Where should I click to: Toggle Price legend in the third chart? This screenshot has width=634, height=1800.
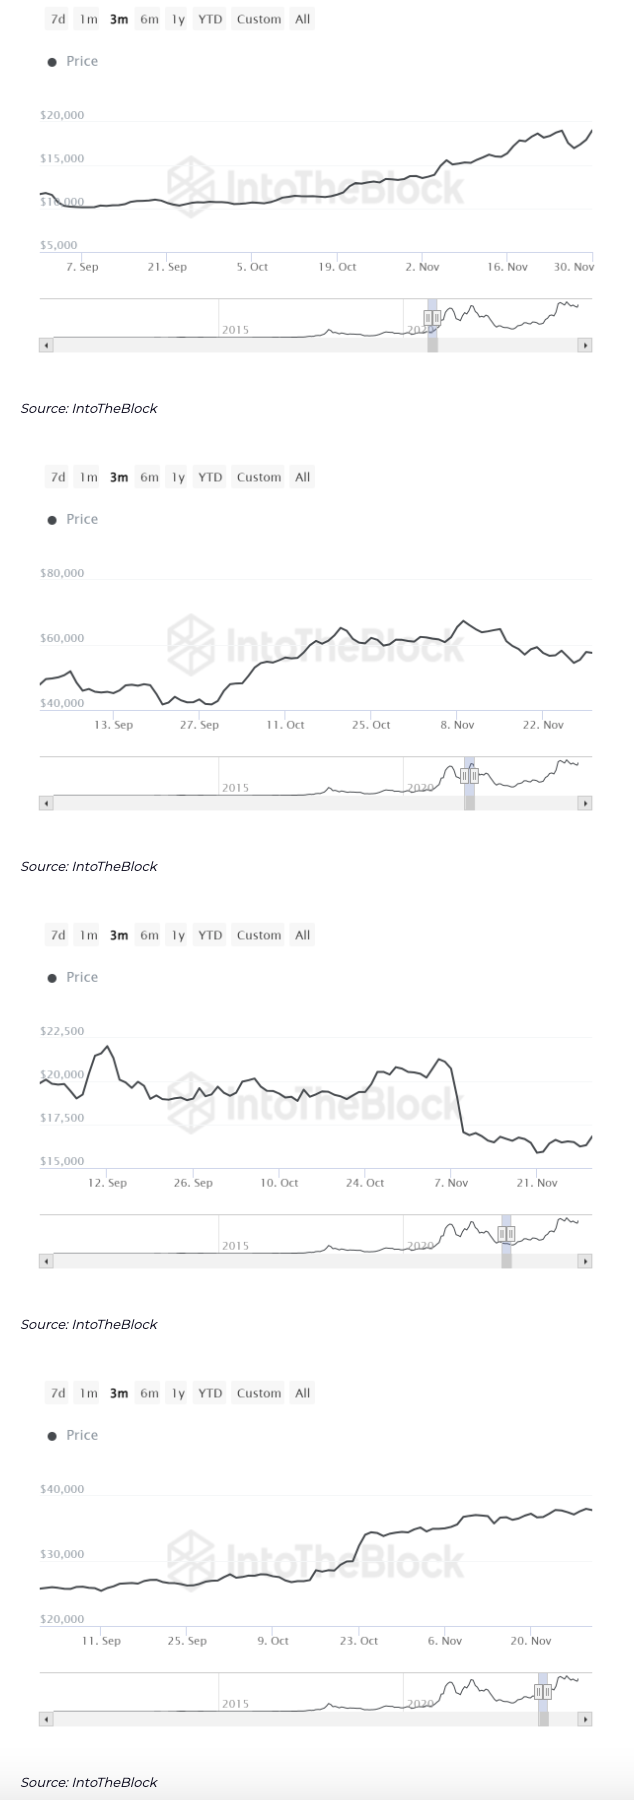73,978
